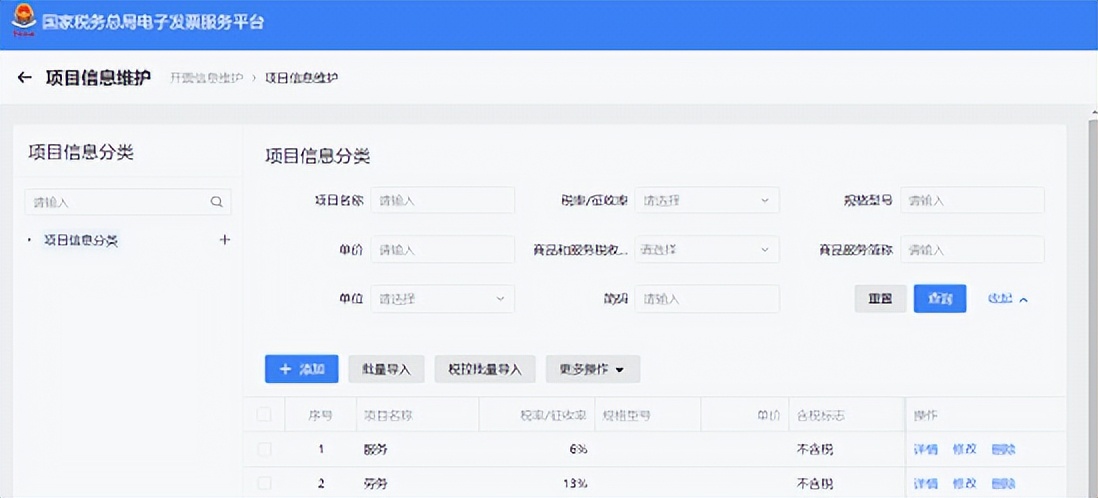Collapse filters with the 收起 link
Image resolution: width=1098 pixels, height=498 pixels.
tap(1008, 298)
